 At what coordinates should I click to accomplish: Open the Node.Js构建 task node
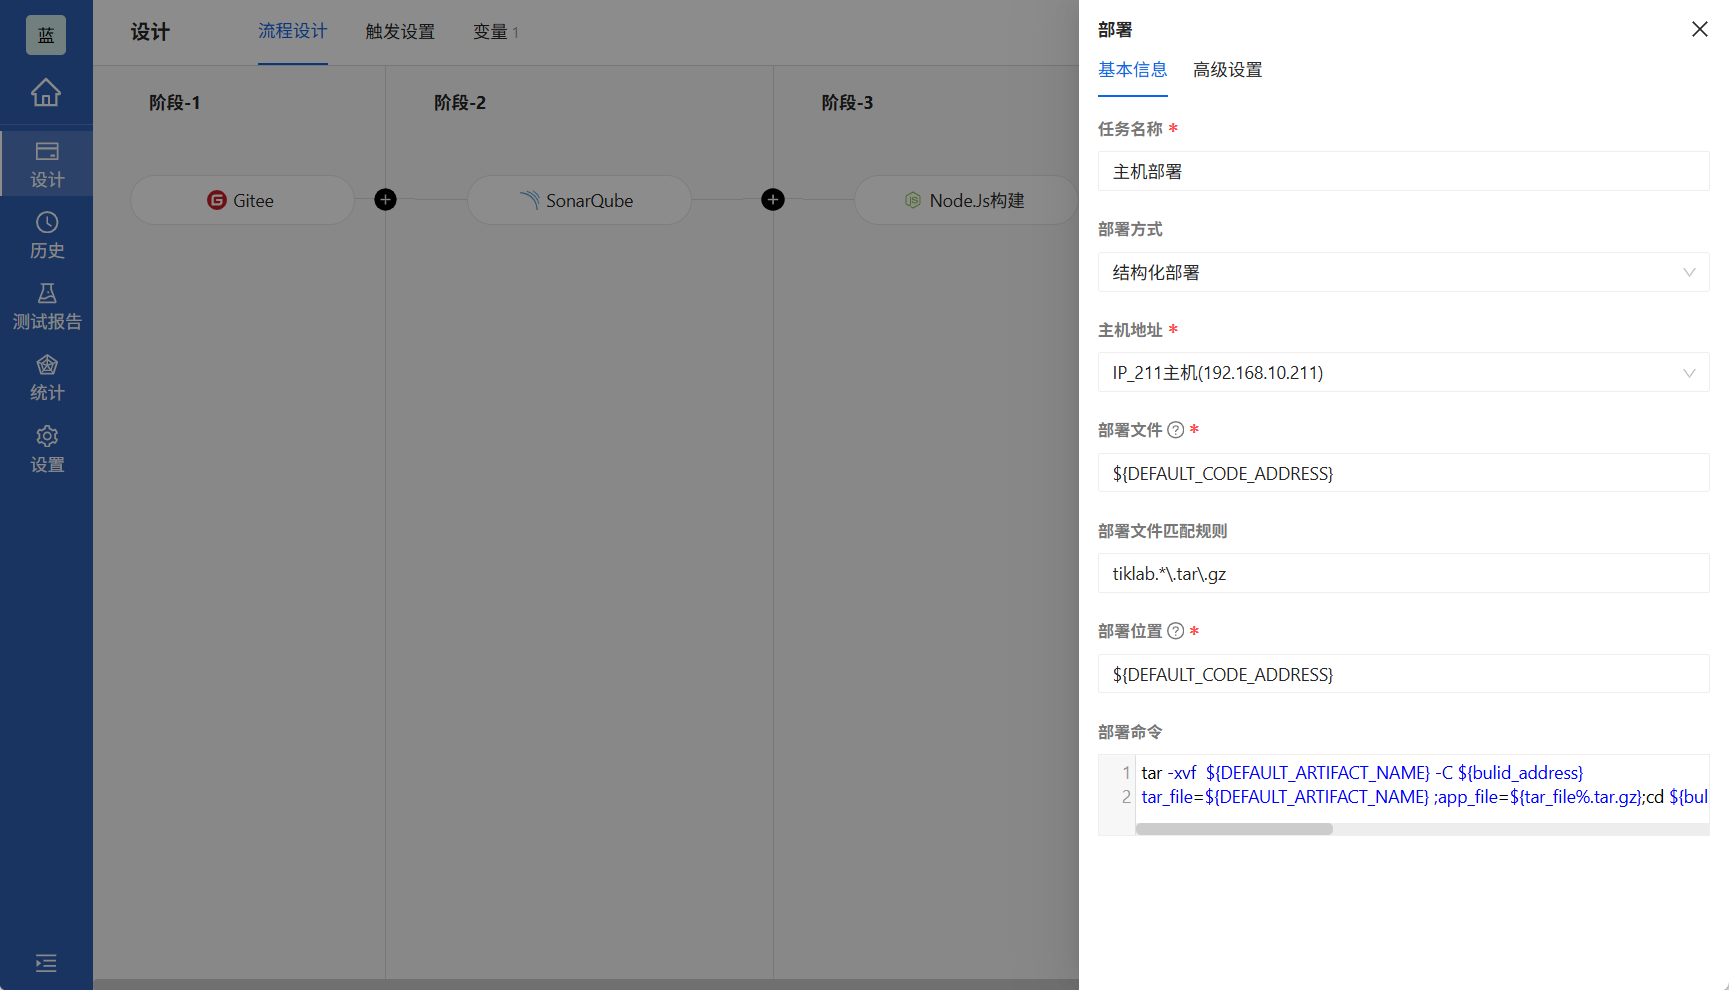966,200
